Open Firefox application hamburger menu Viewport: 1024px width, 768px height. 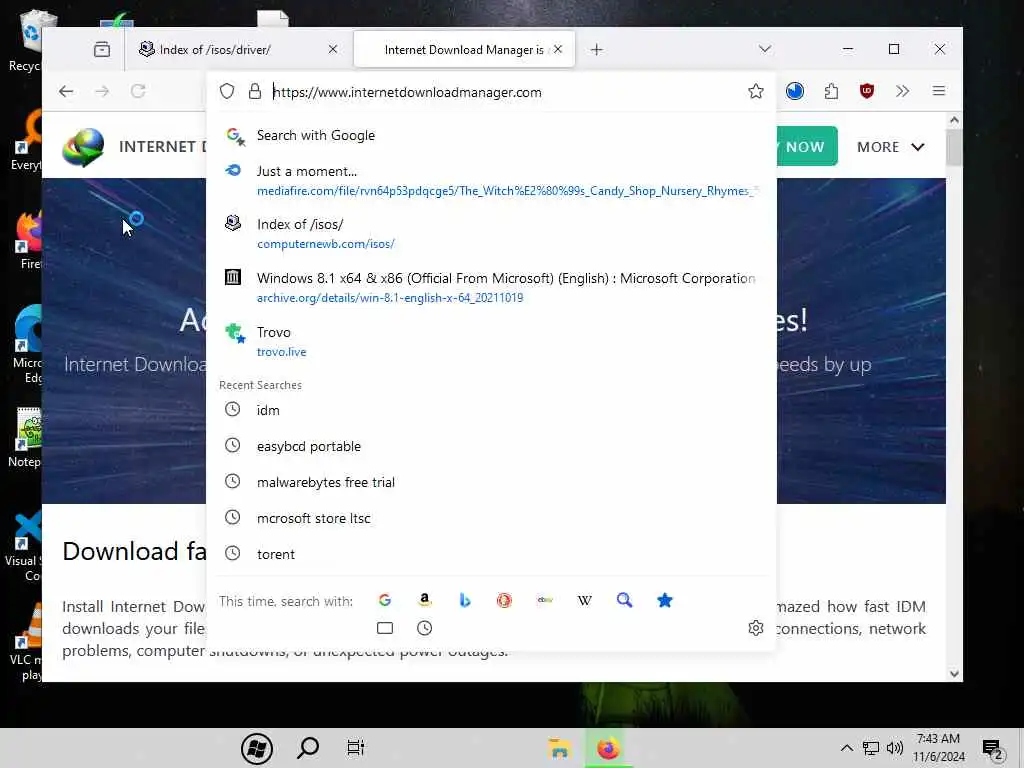click(x=938, y=91)
